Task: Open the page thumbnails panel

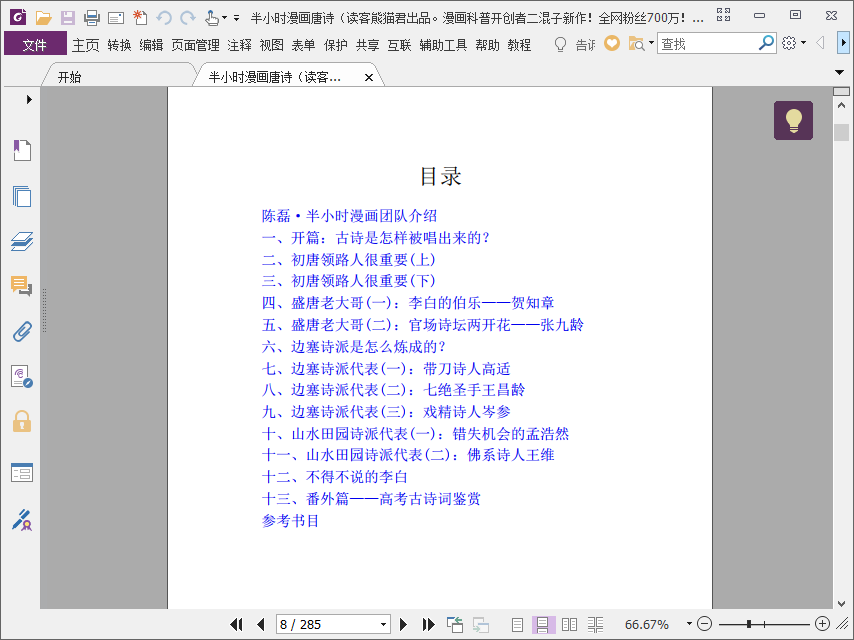Action: [x=22, y=196]
